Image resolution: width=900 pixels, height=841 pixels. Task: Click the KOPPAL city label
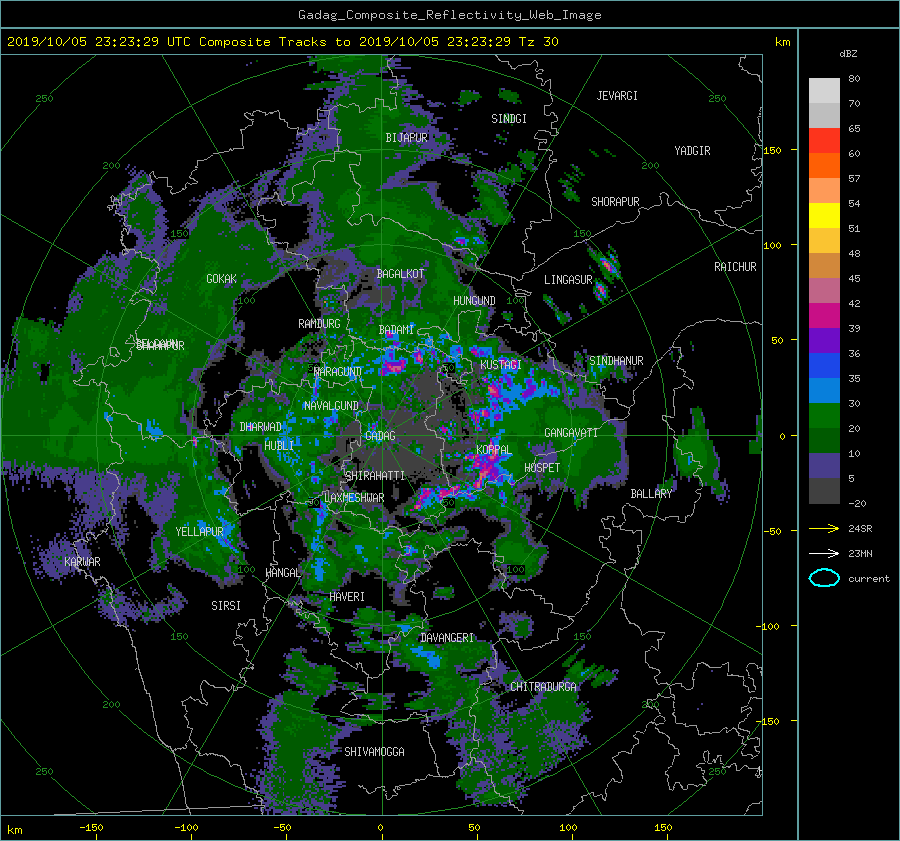[x=494, y=450]
